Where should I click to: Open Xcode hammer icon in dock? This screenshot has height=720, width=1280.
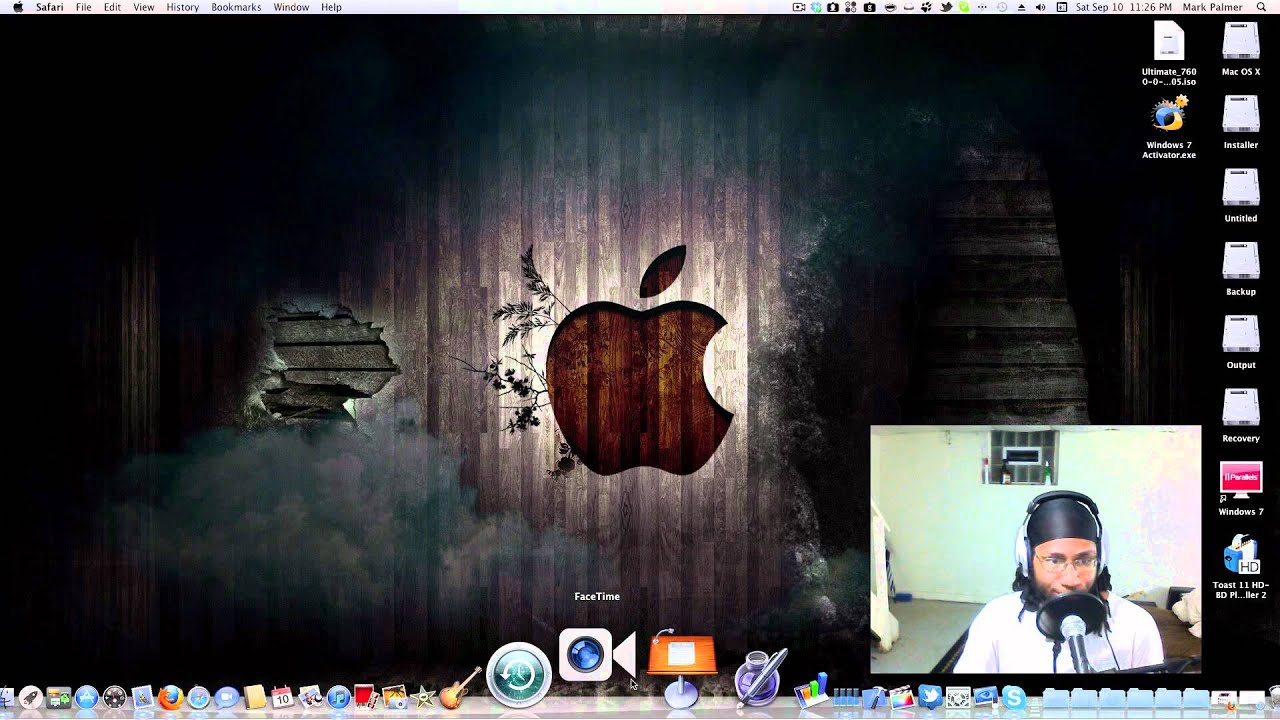tap(874, 697)
